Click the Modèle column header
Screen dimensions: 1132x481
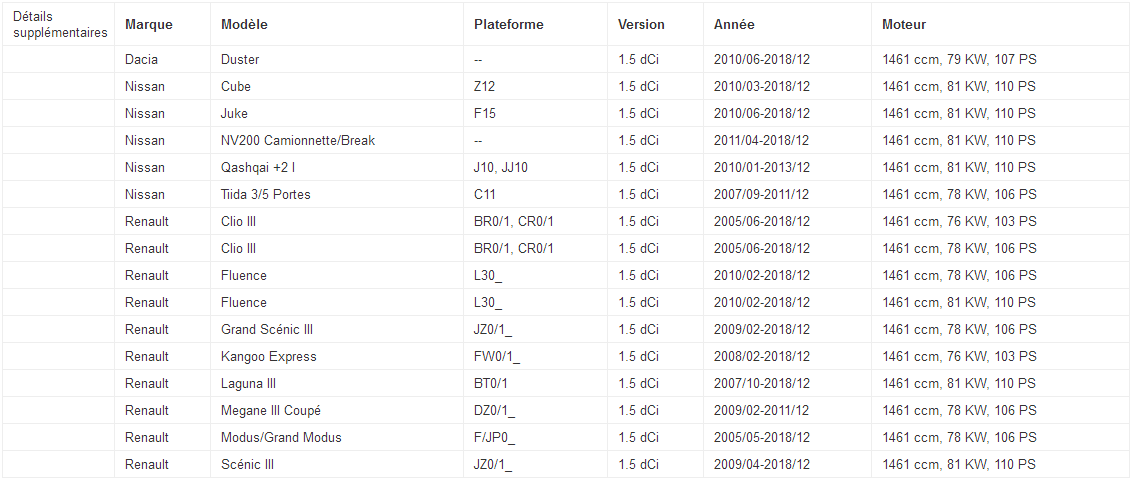[x=244, y=25]
